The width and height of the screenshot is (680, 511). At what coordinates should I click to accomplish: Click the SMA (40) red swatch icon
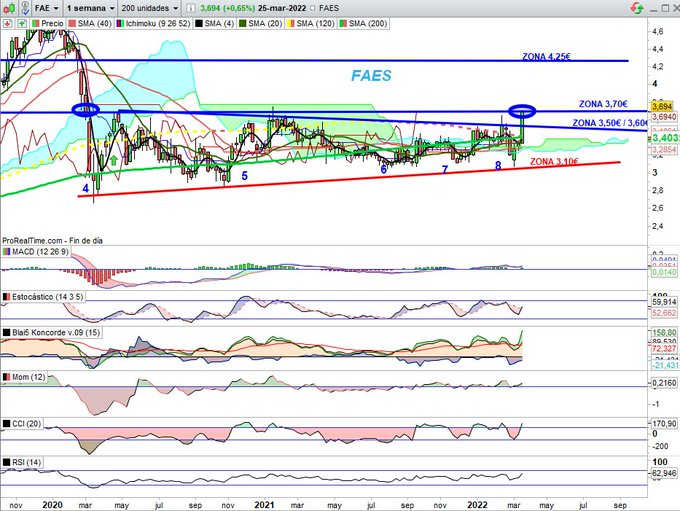click(x=72, y=23)
